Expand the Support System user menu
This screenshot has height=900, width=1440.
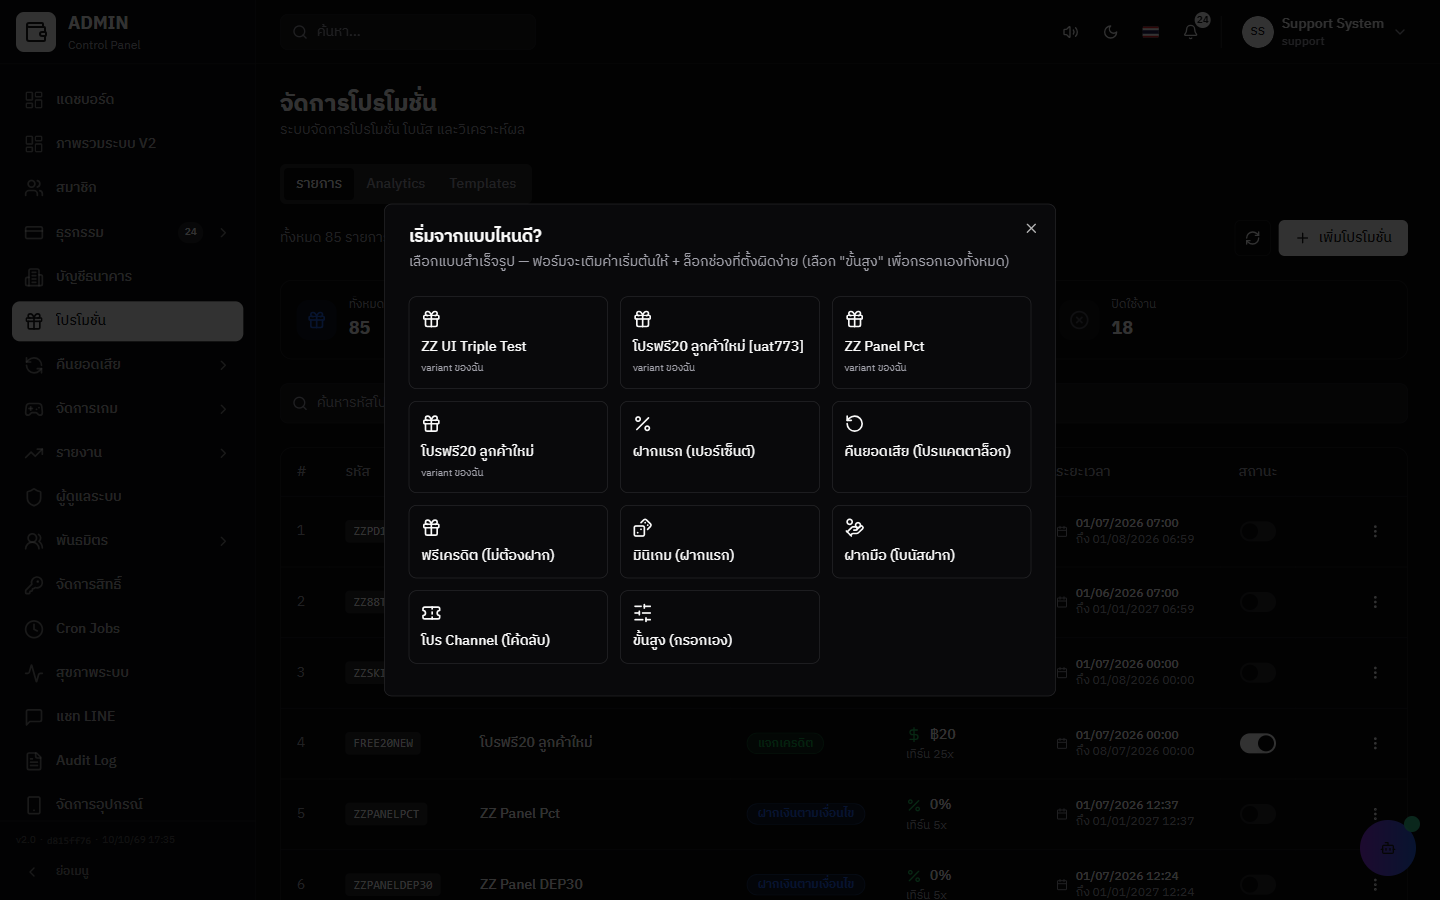point(1324,32)
